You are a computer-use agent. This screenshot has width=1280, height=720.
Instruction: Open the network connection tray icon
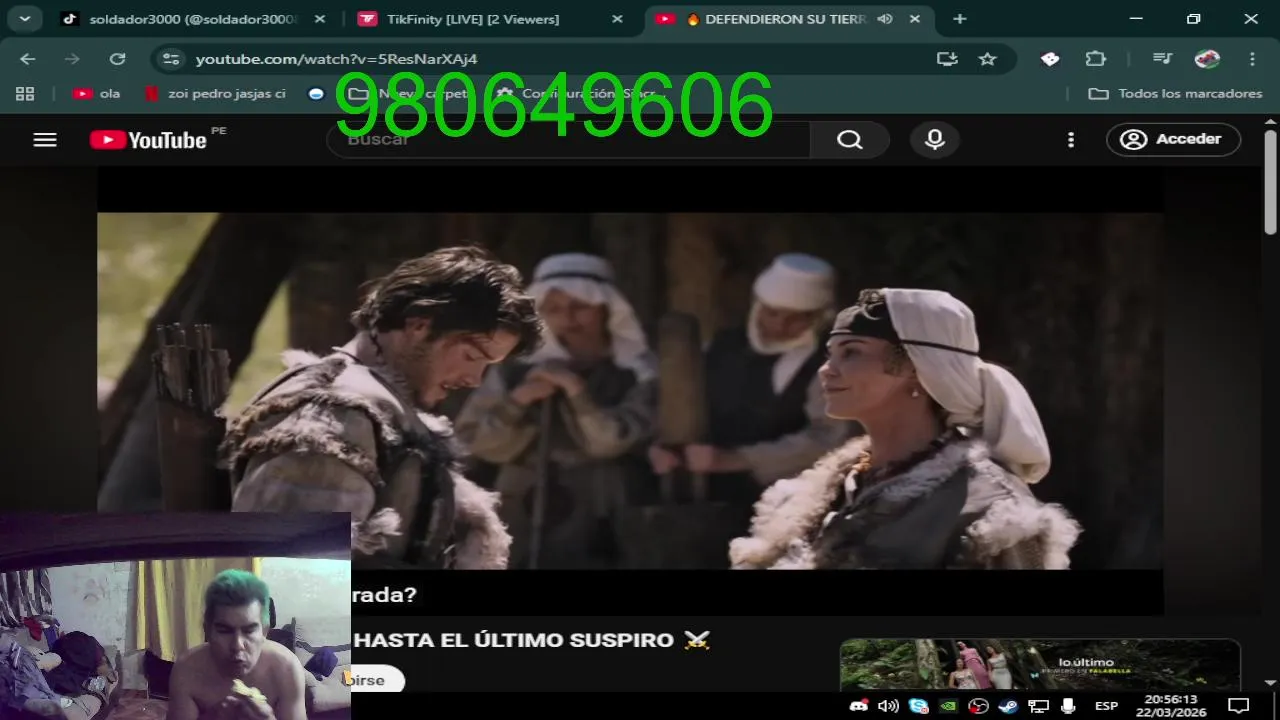click(1038, 706)
